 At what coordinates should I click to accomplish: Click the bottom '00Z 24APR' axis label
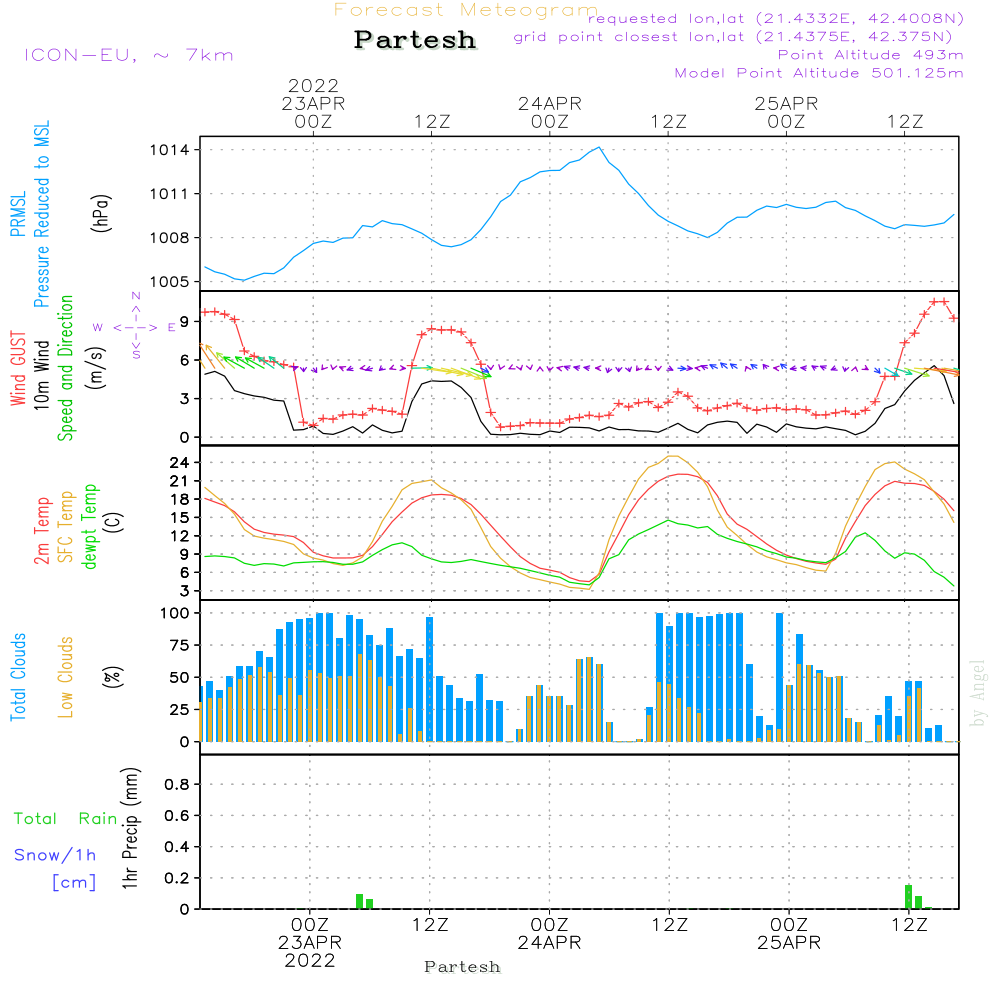click(549, 934)
